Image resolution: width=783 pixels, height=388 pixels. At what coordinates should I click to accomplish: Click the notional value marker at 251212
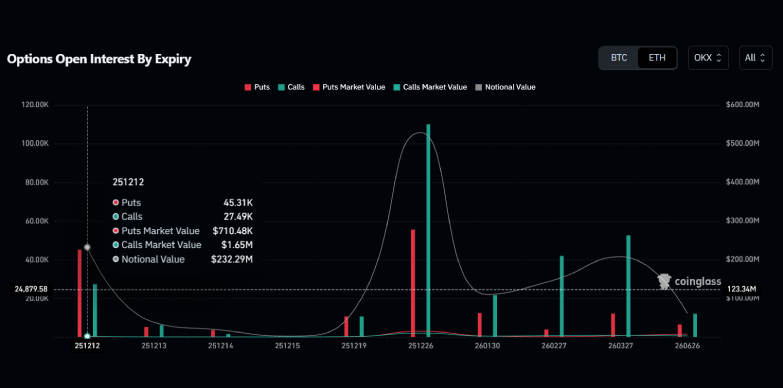[x=87, y=247]
